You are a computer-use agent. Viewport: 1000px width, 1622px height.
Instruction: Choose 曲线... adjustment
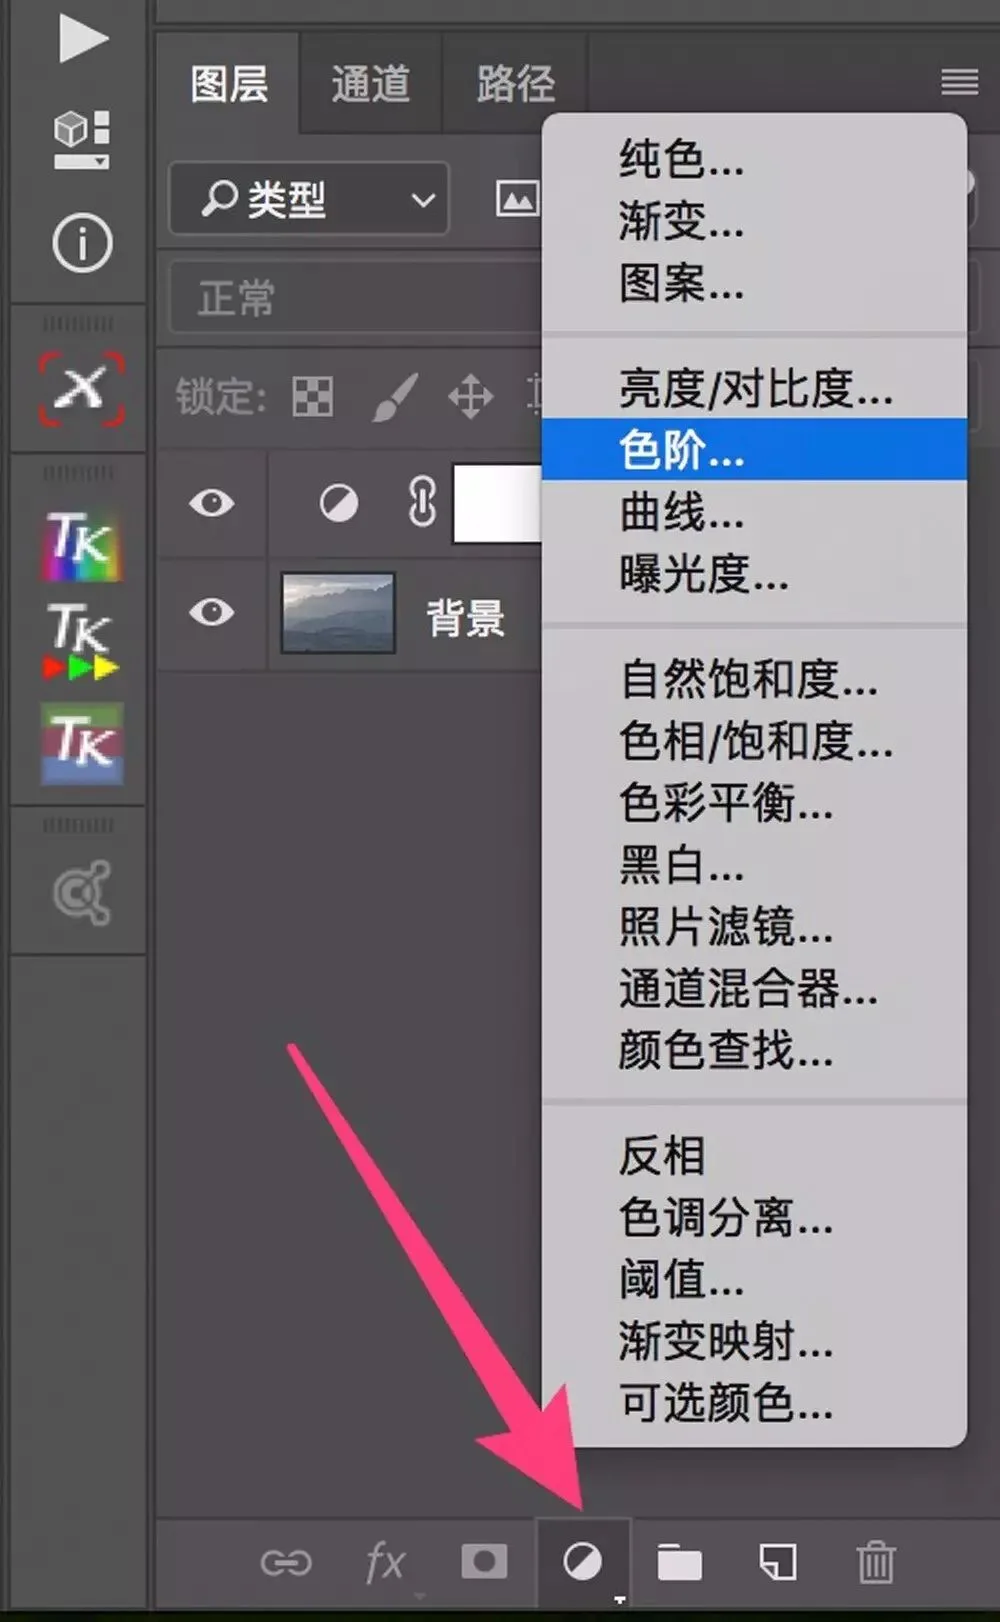coord(754,512)
